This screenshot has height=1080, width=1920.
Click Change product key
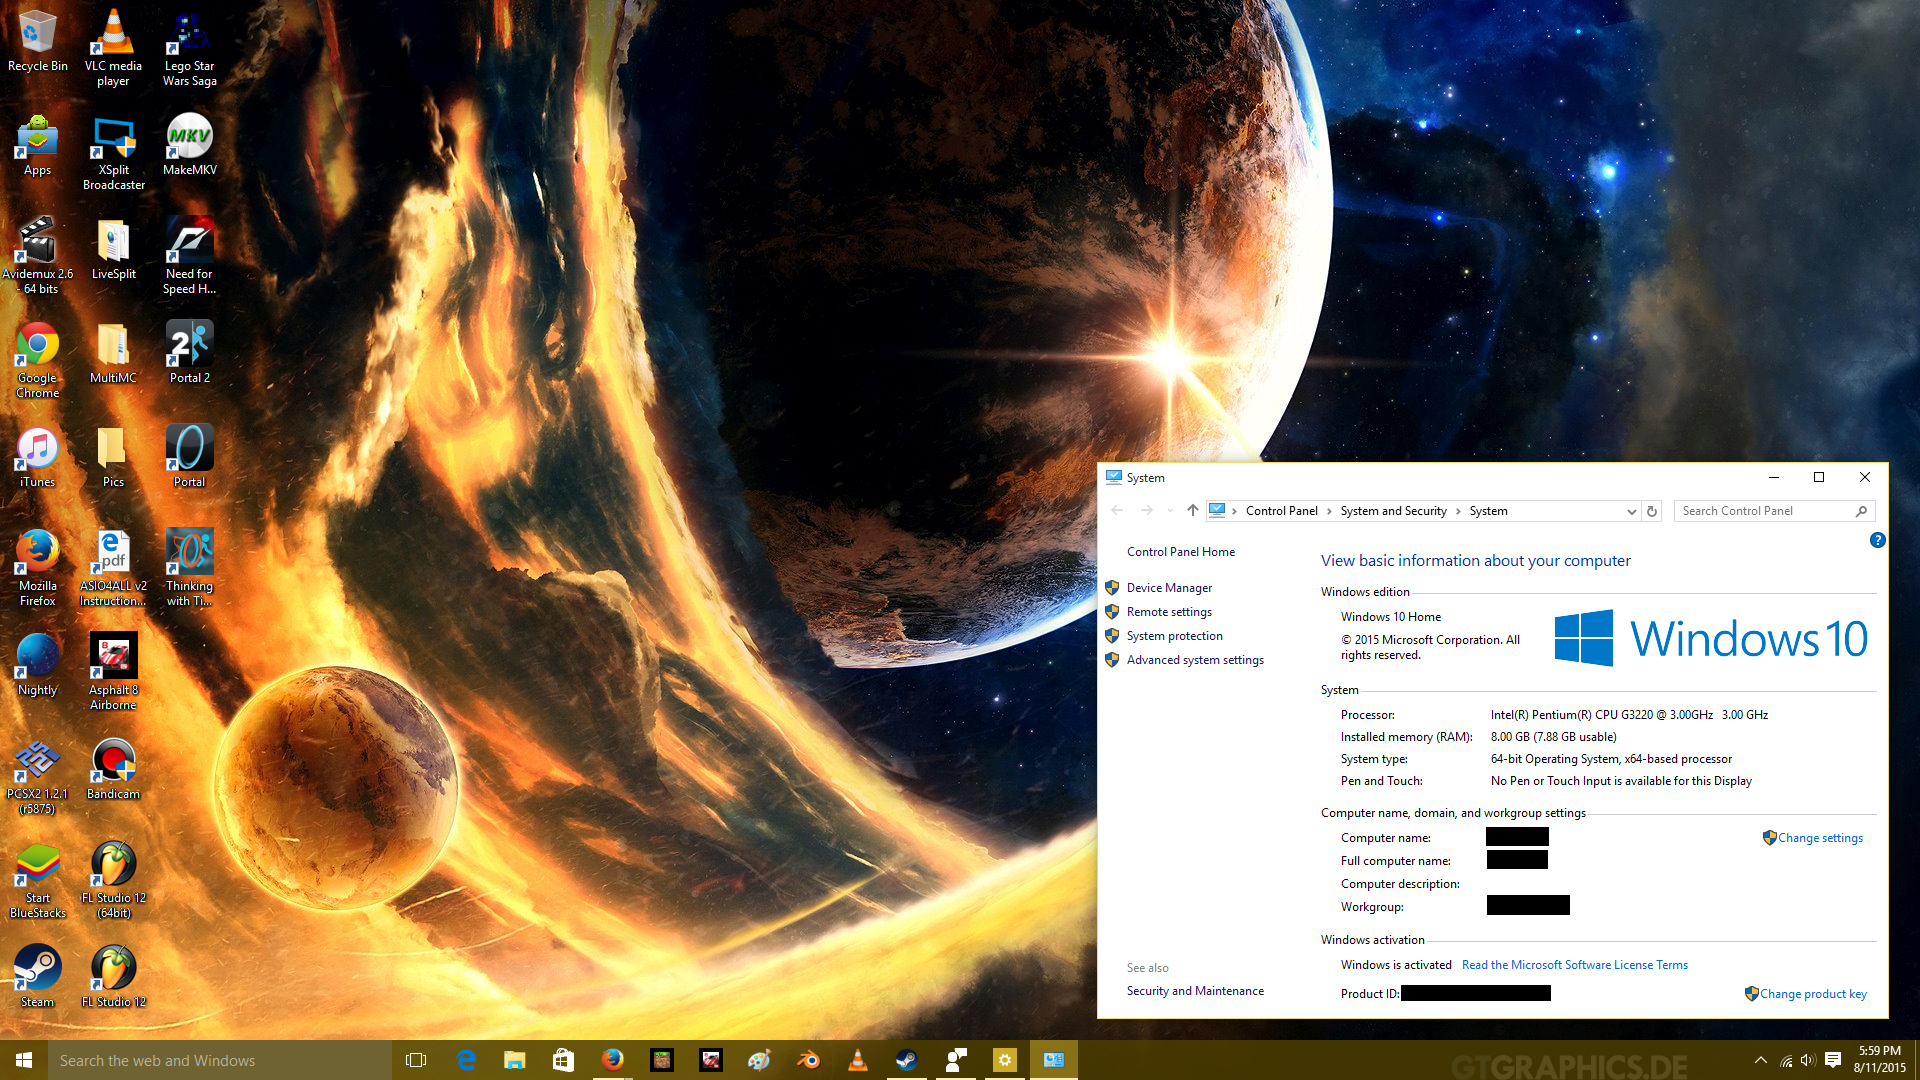click(1813, 994)
